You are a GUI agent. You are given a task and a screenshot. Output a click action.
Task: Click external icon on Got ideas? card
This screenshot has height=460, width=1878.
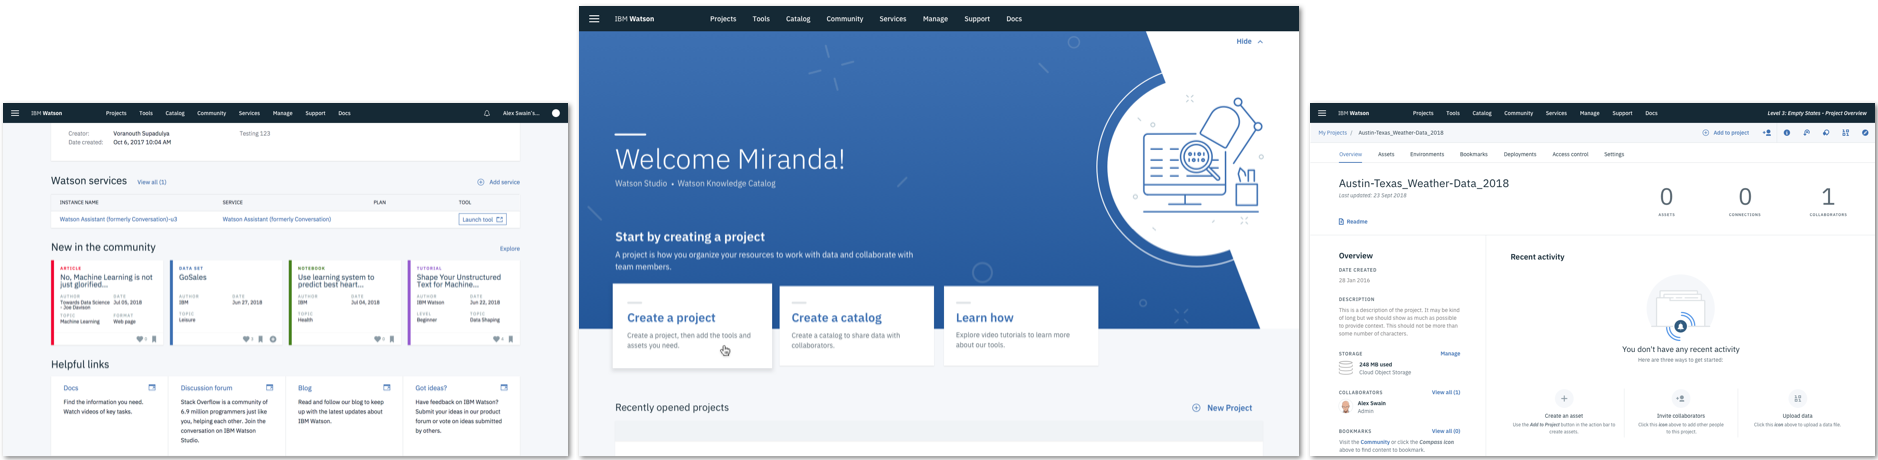coord(504,388)
